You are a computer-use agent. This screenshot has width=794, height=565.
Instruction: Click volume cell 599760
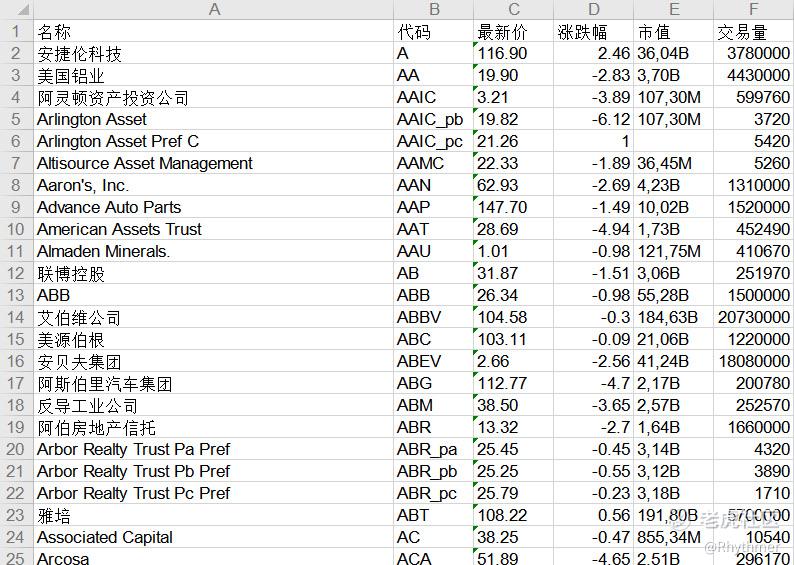click(x=753, y=97)
